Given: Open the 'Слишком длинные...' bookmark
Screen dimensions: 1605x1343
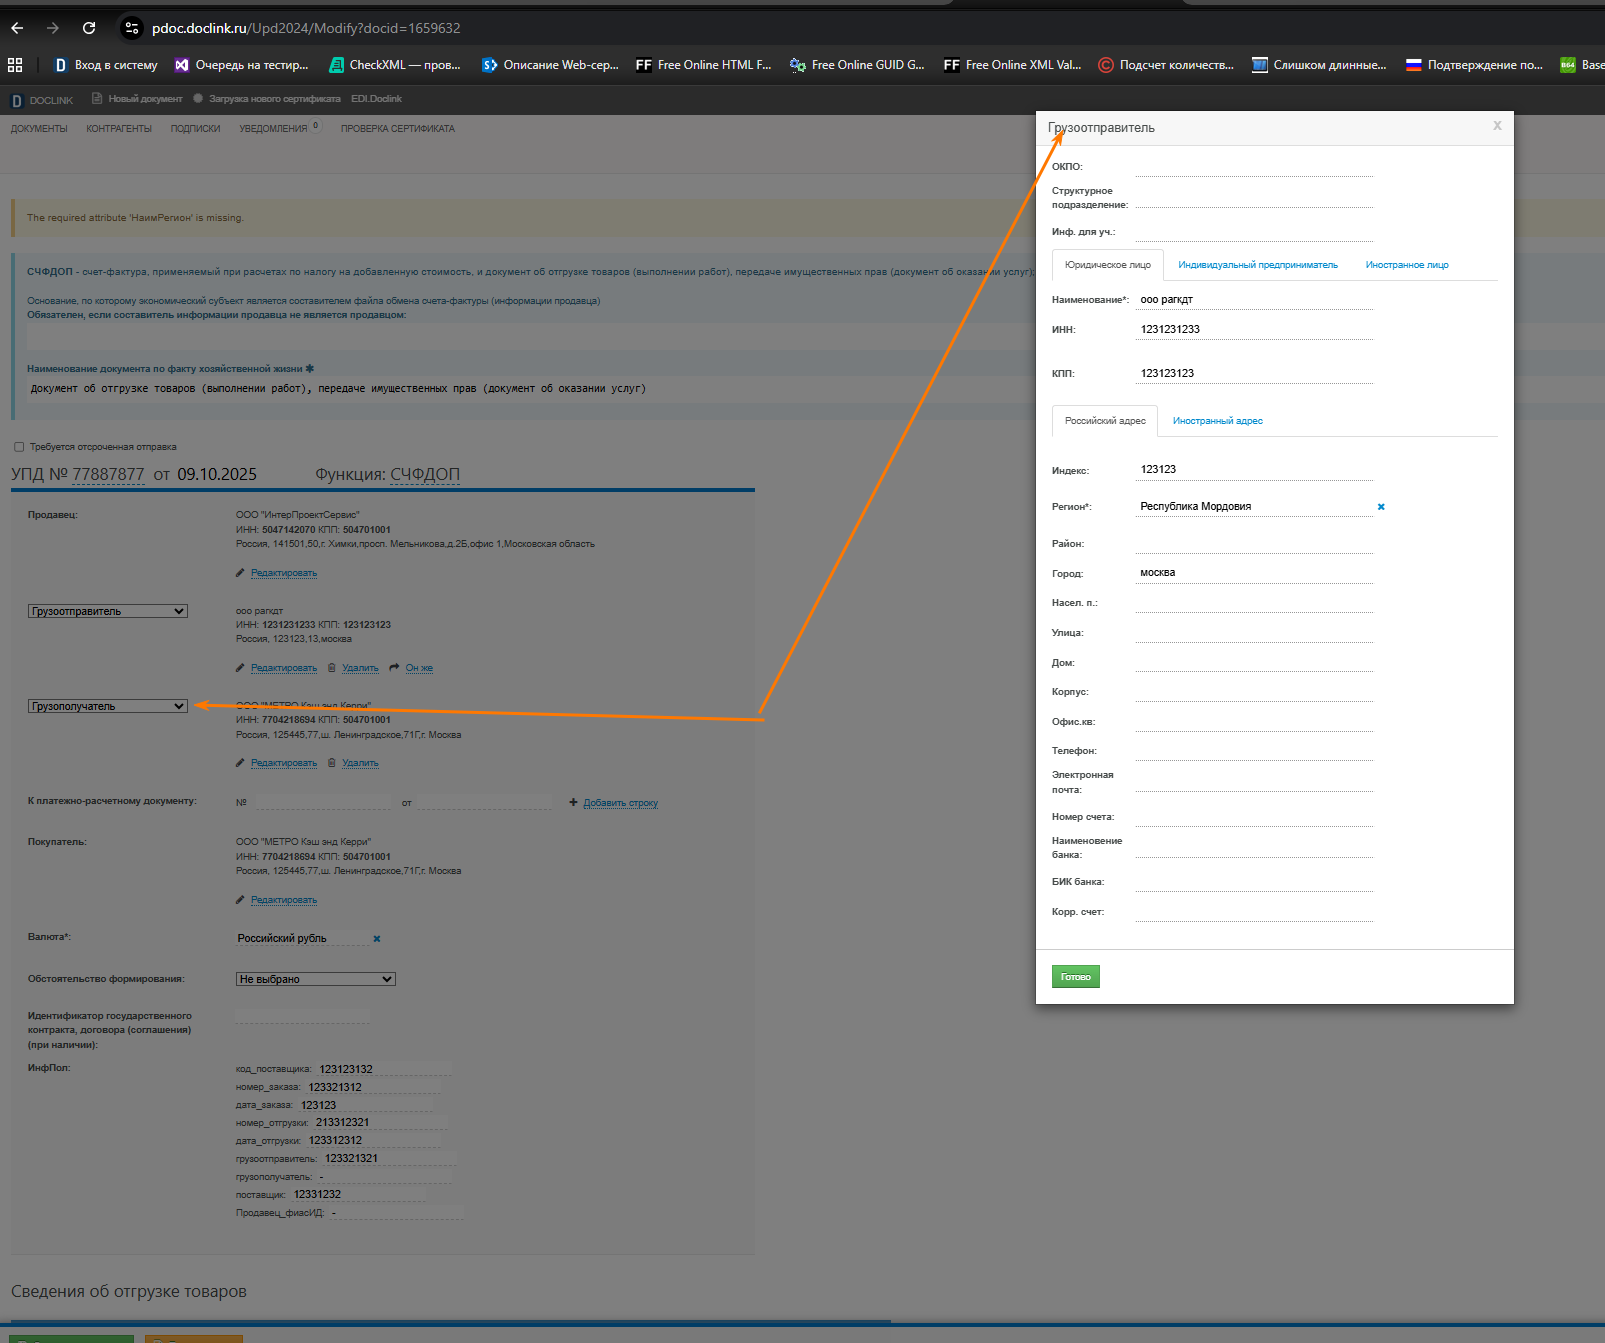Looking at the screenshot, I should coord(1319,65).
